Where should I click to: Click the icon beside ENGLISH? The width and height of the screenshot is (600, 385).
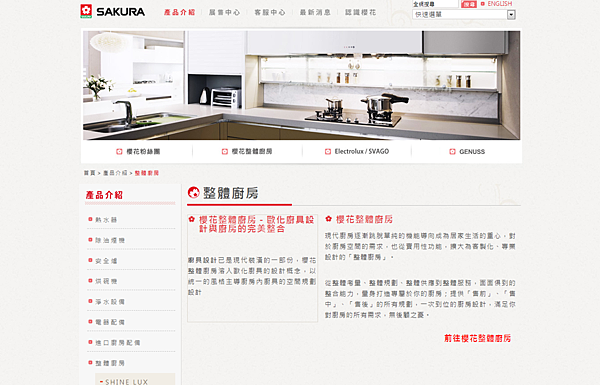[483, 4]
